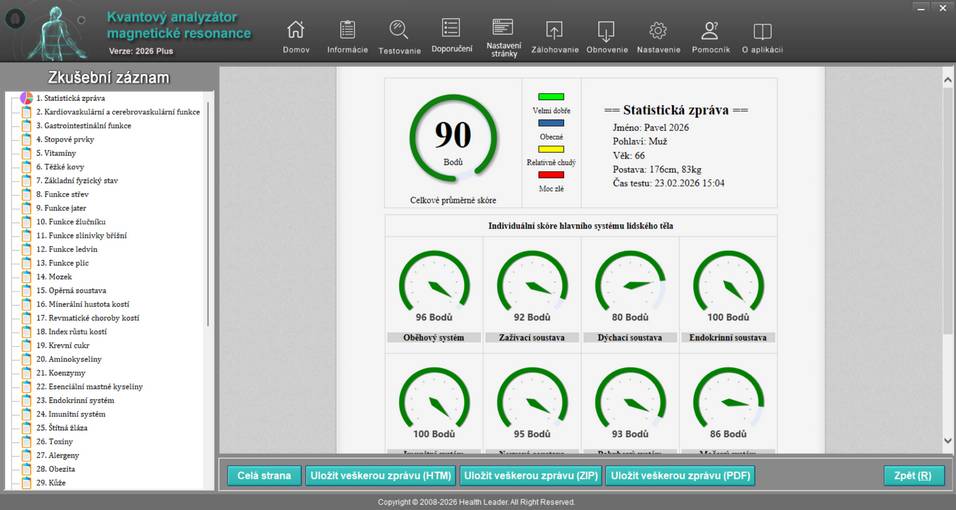Click document icon beside Koenzymy

click(x=26, y=373)
